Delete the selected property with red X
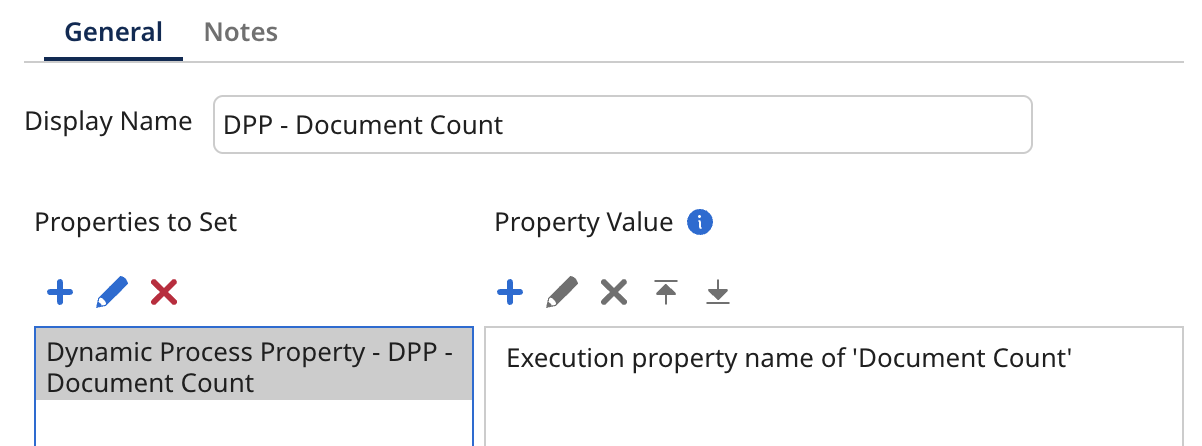The width and height of the screenshot is (1202, 446). [164, 292]
